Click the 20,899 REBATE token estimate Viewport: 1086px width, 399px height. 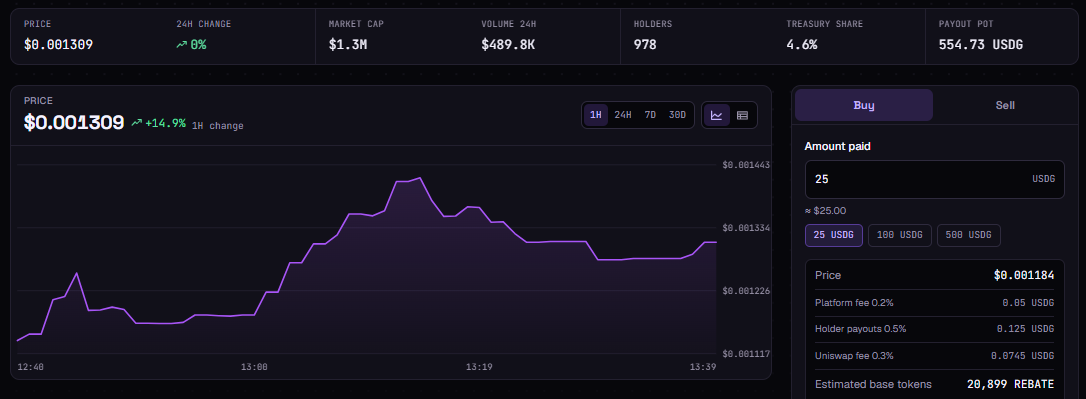point(1011,384)
